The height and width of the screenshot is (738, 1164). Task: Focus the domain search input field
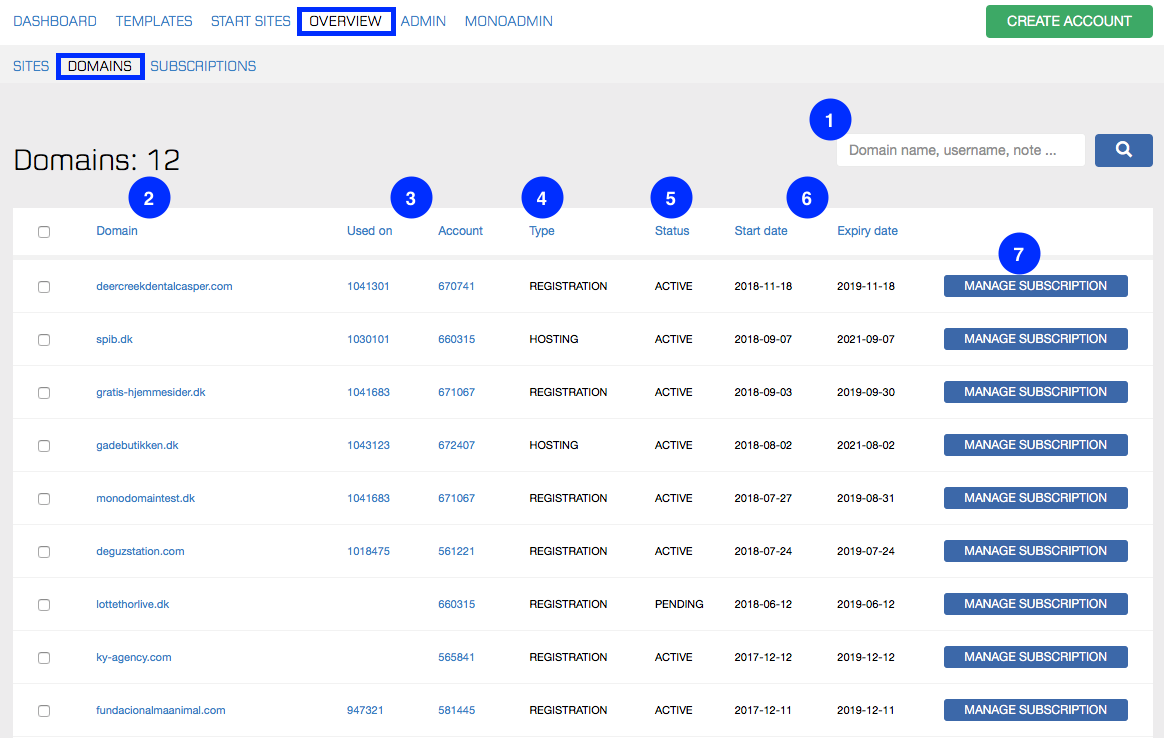960,150
